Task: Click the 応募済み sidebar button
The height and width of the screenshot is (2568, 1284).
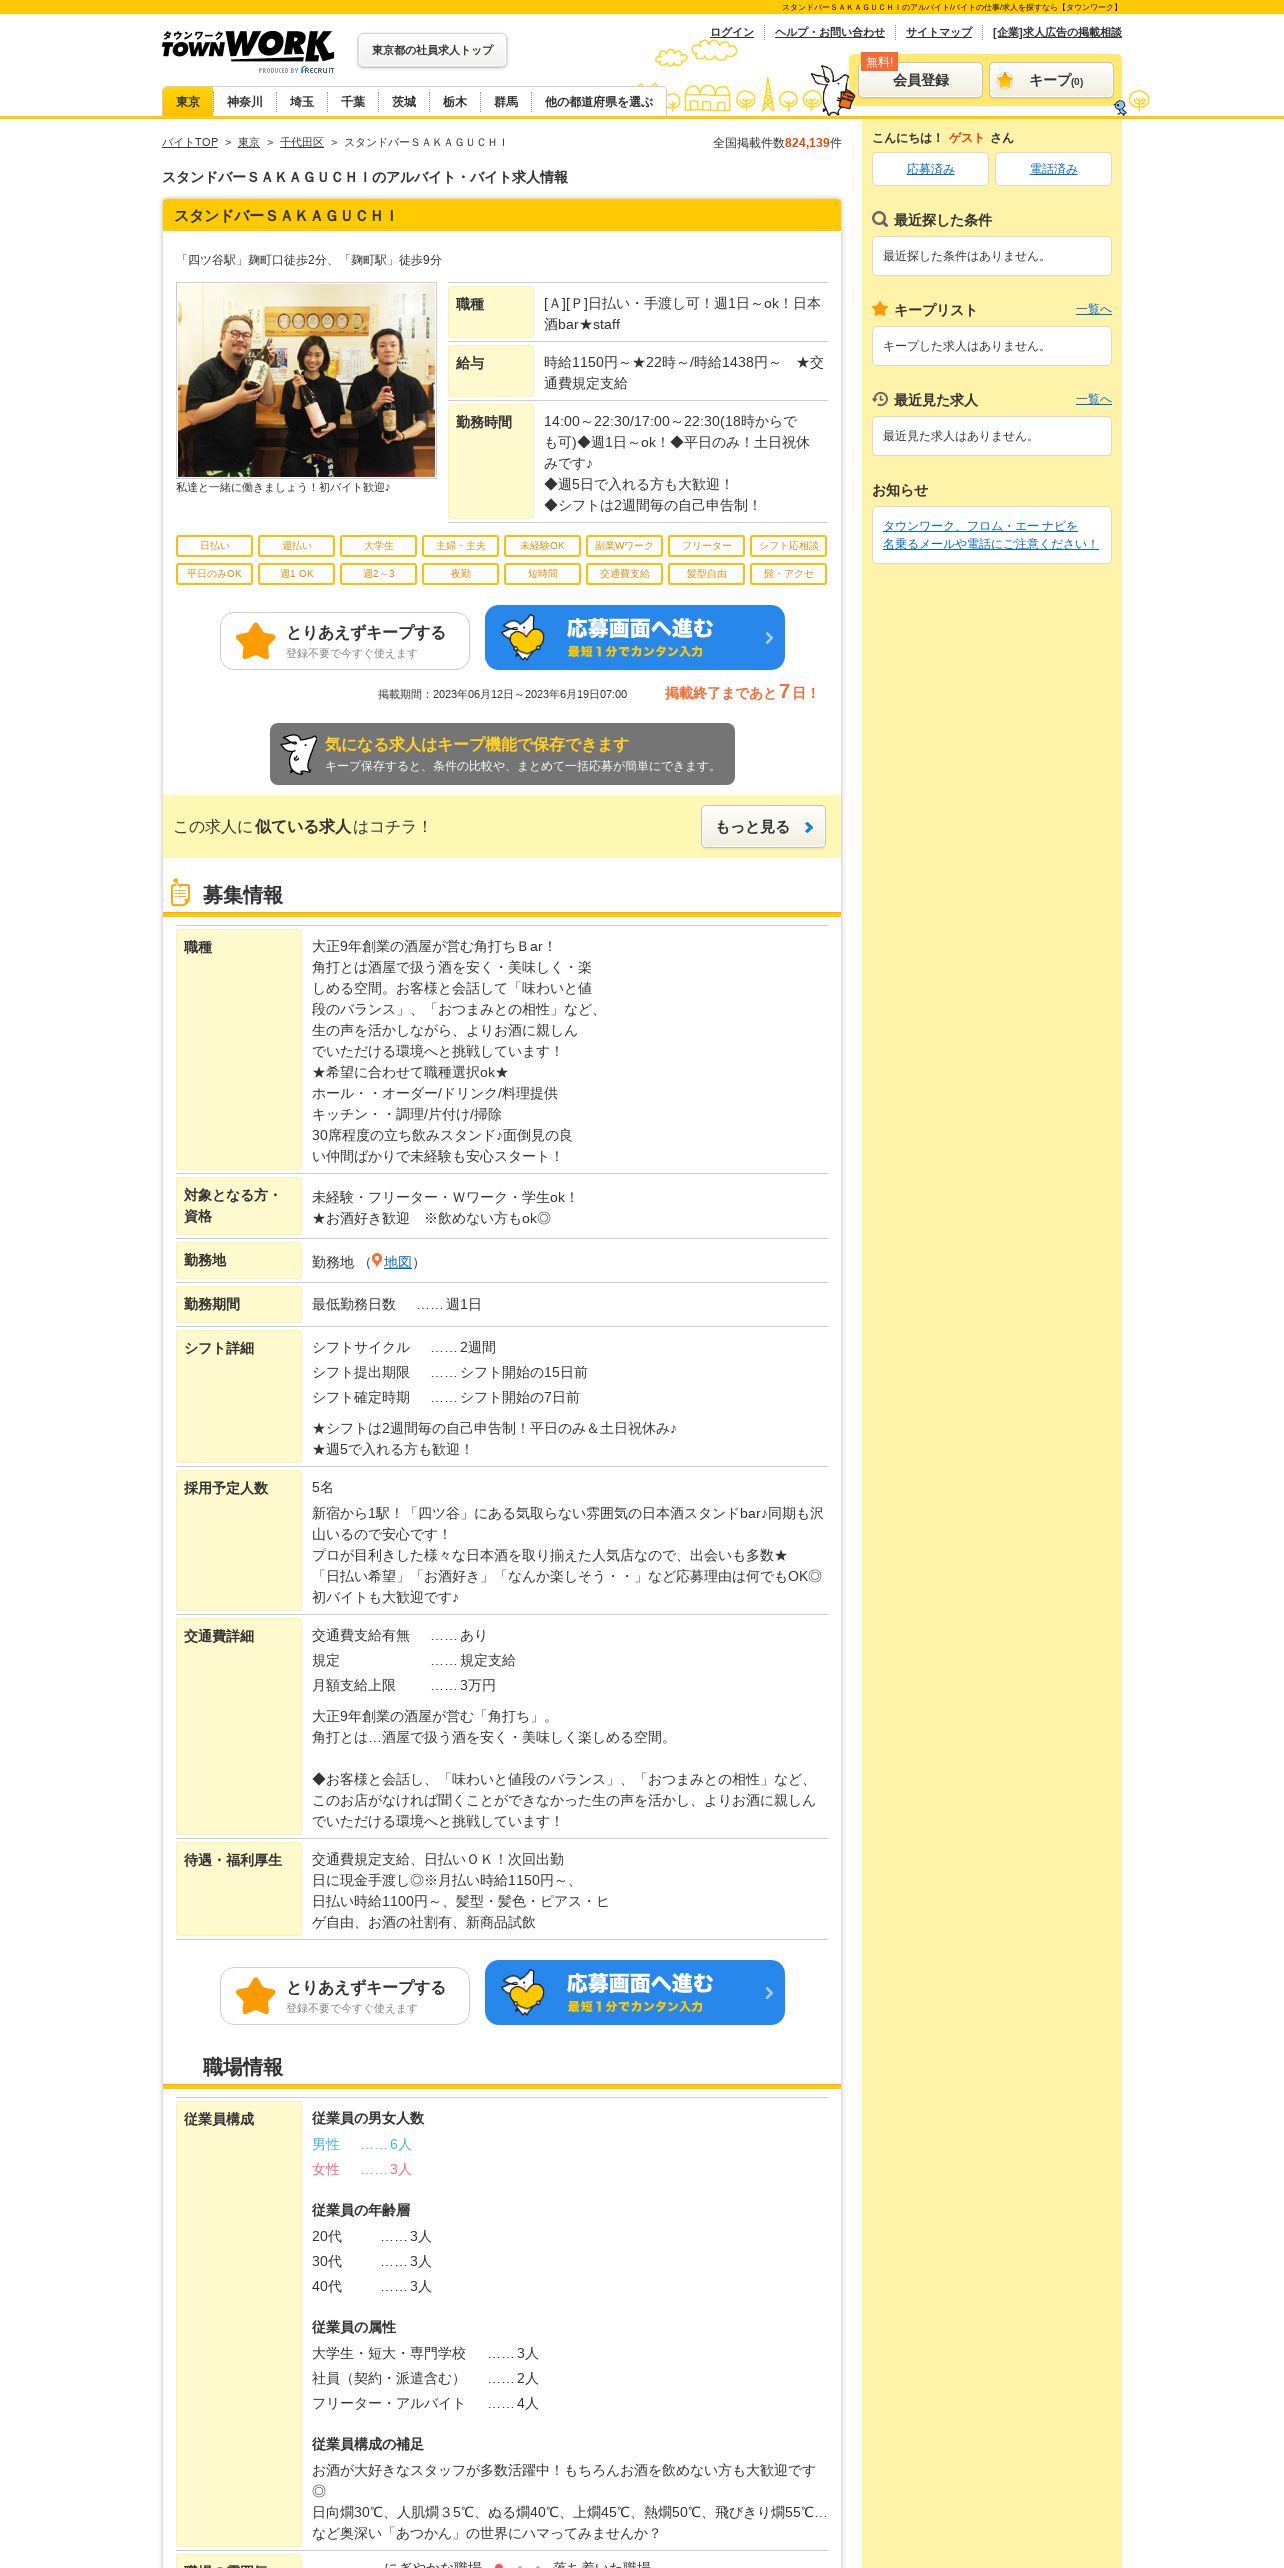Action: (930, 169)
